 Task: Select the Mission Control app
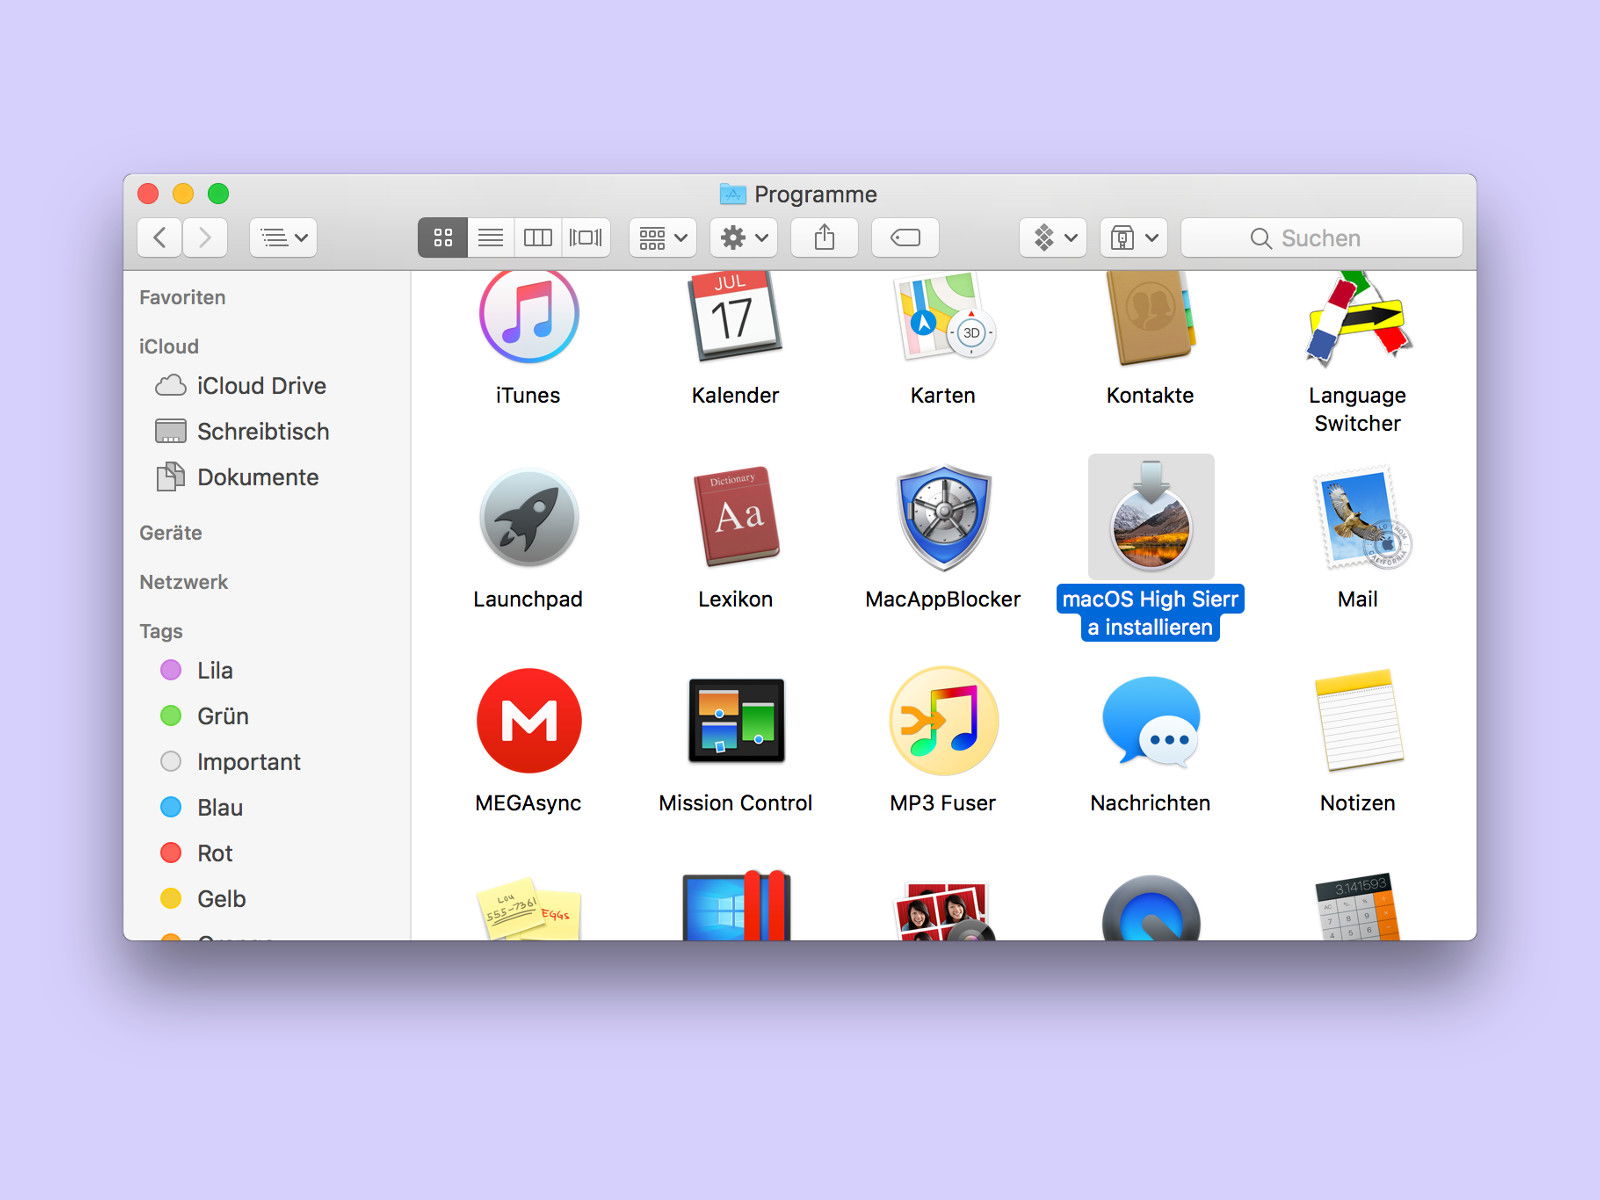tap(735, 721)
